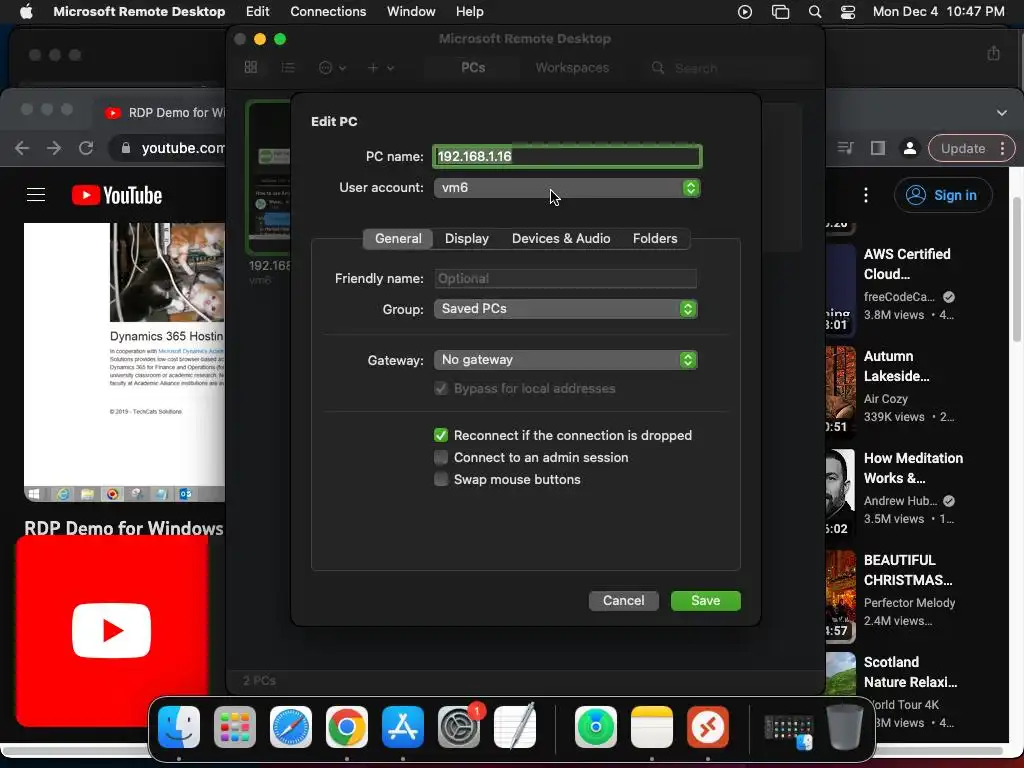Viewport: 1024px width, 768px height.
Task: Open BEAUTIFUL CHRISTMAS video title
Action: 908,570
